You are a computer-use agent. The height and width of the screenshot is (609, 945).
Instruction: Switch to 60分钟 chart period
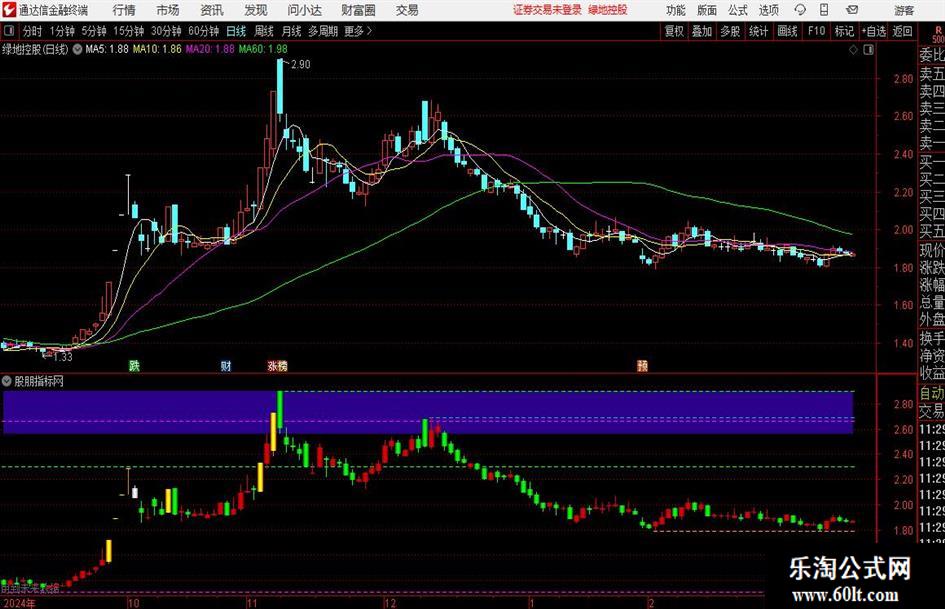pos(203,31)
